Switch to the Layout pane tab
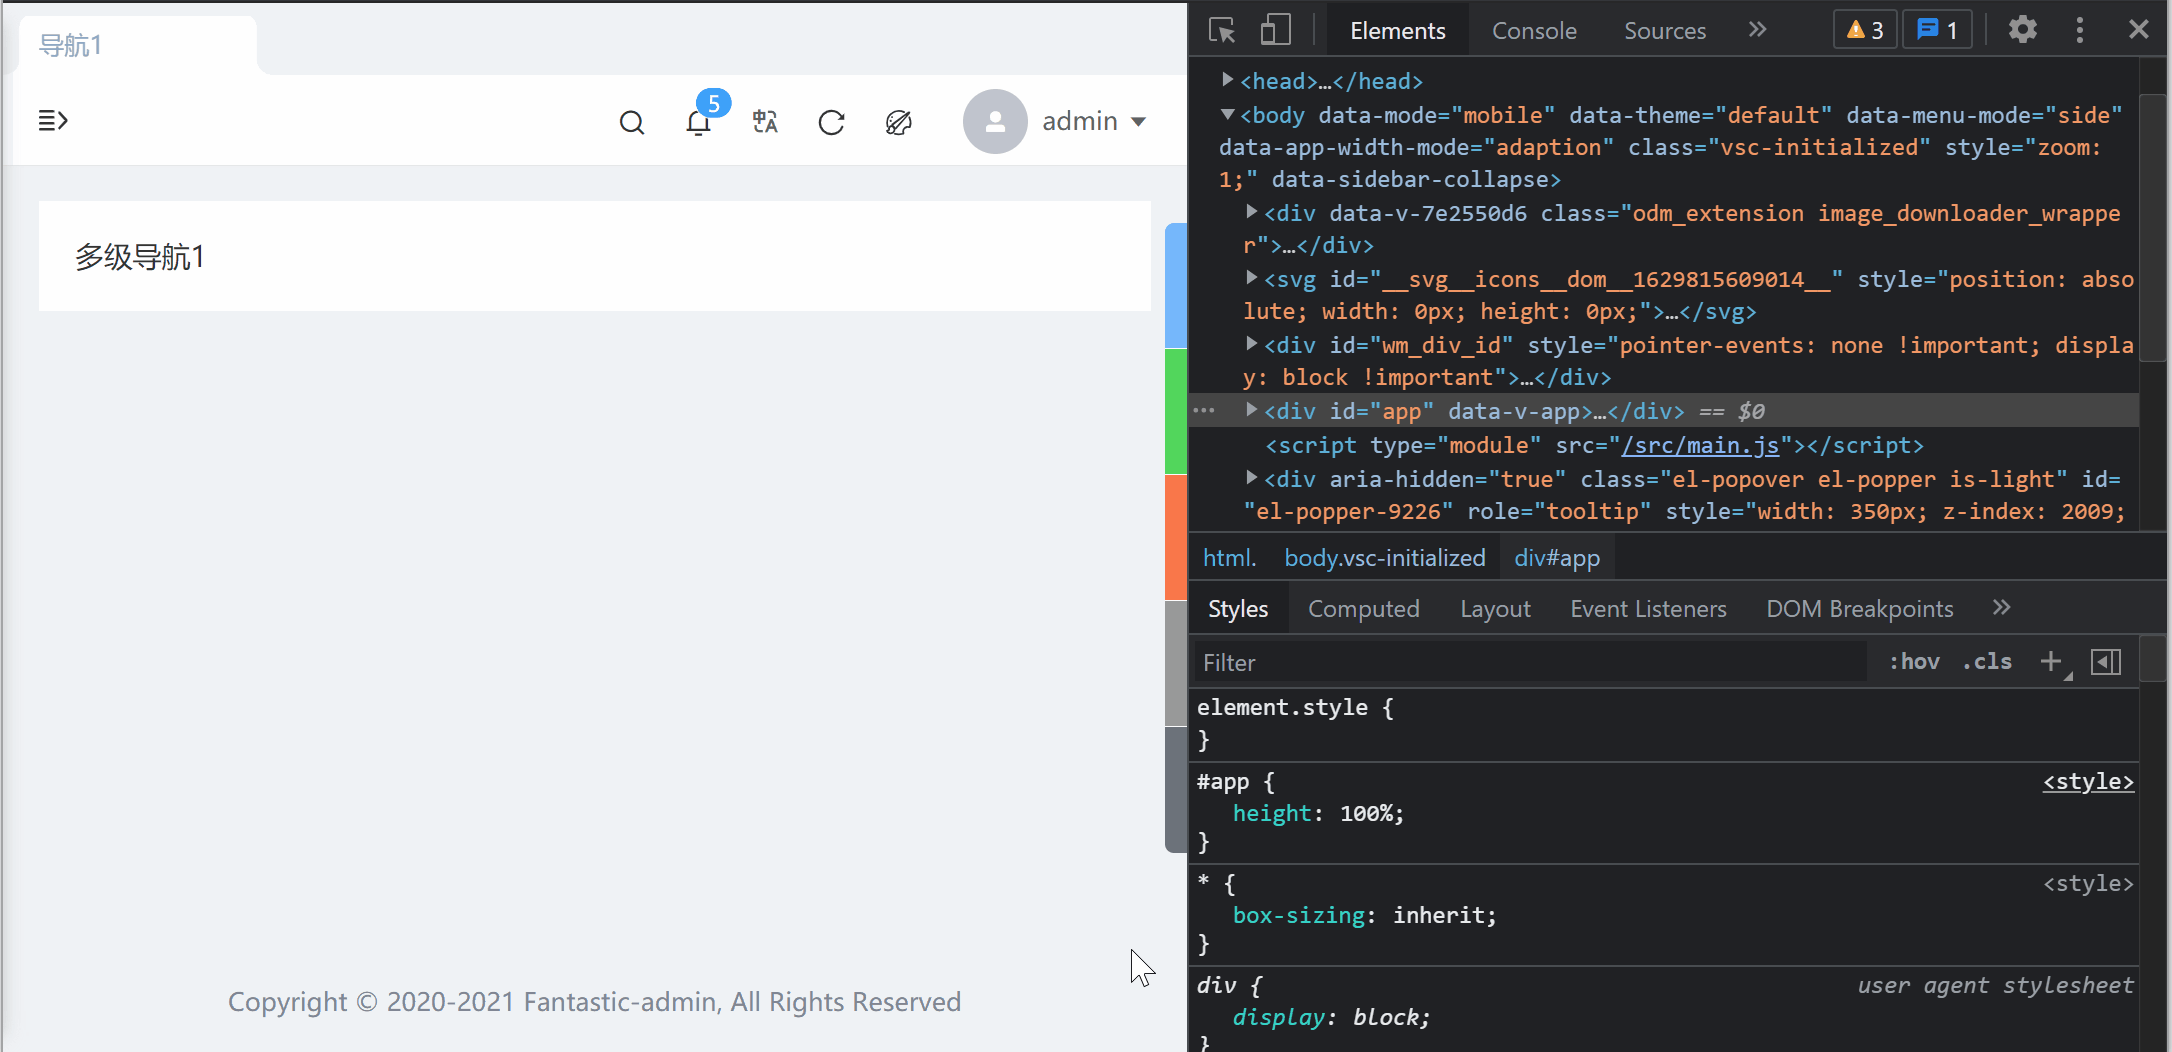The image size is (2172, 1052). click(x=1495, y=609)
